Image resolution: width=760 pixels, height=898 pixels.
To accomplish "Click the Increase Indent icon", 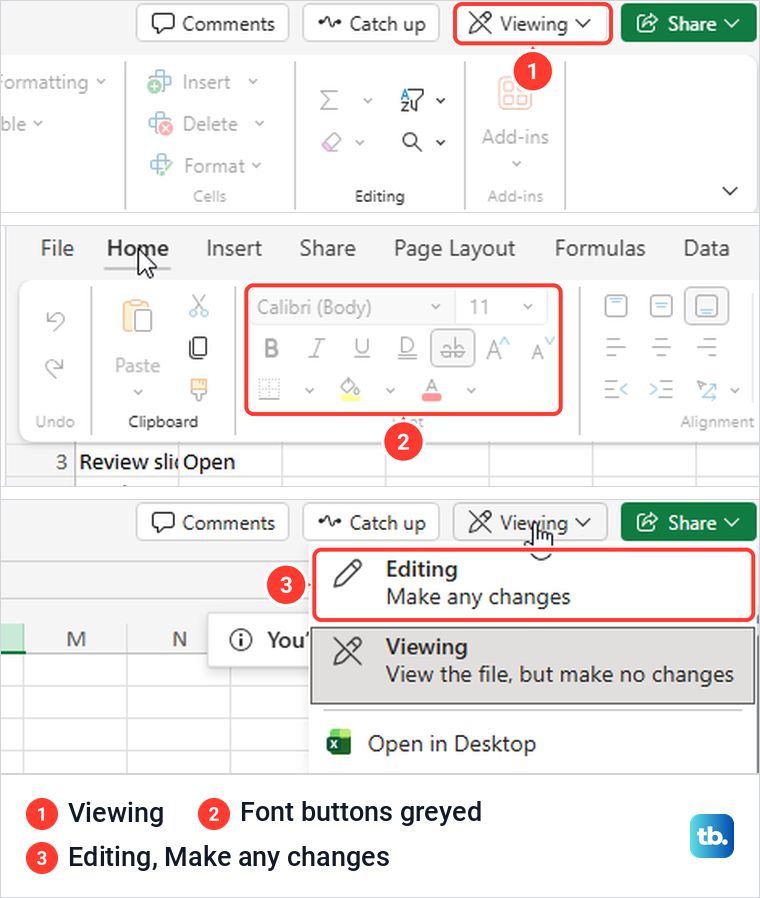I will click(661, 389).
